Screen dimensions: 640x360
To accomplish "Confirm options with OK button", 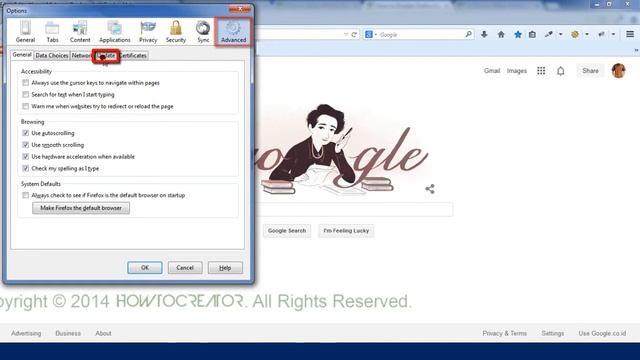I will pos(144,268).
